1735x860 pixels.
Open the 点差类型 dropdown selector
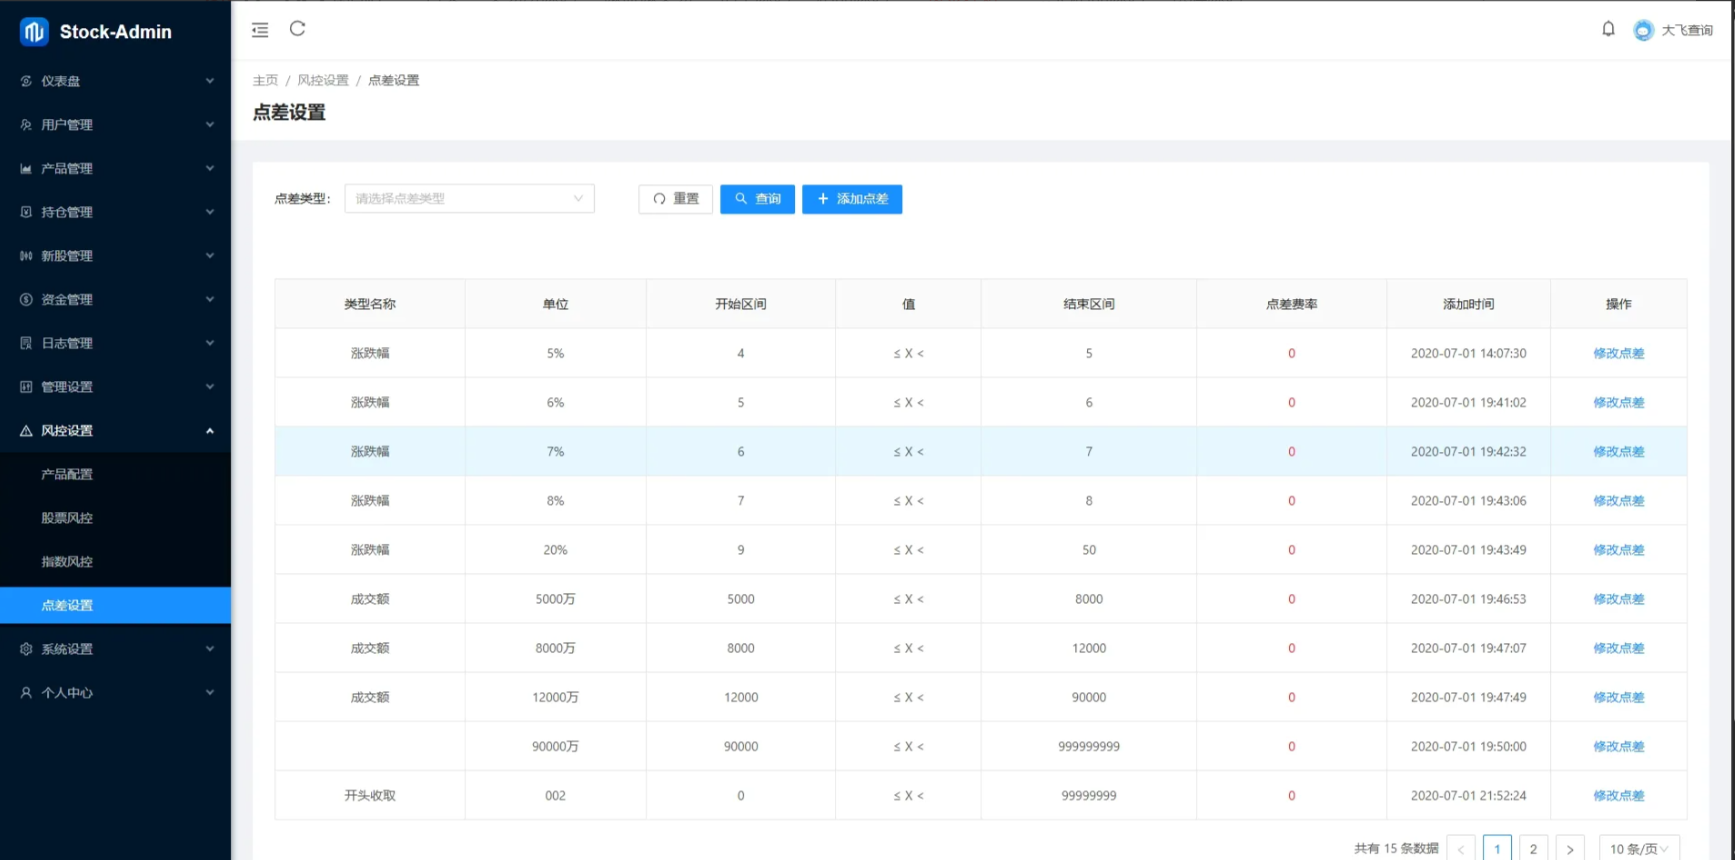pos(469,199)
